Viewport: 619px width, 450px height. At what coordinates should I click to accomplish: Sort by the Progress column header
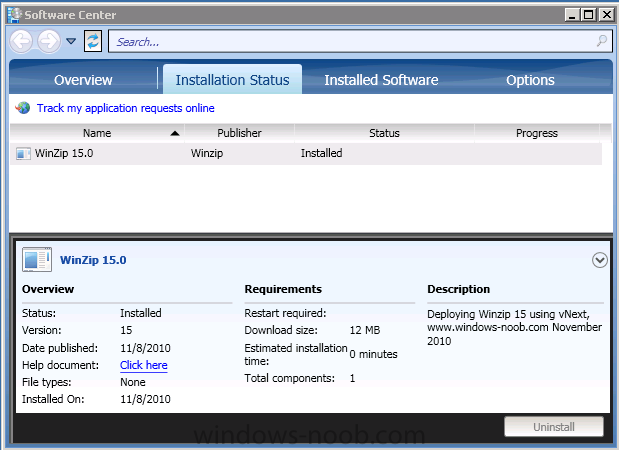537,133
